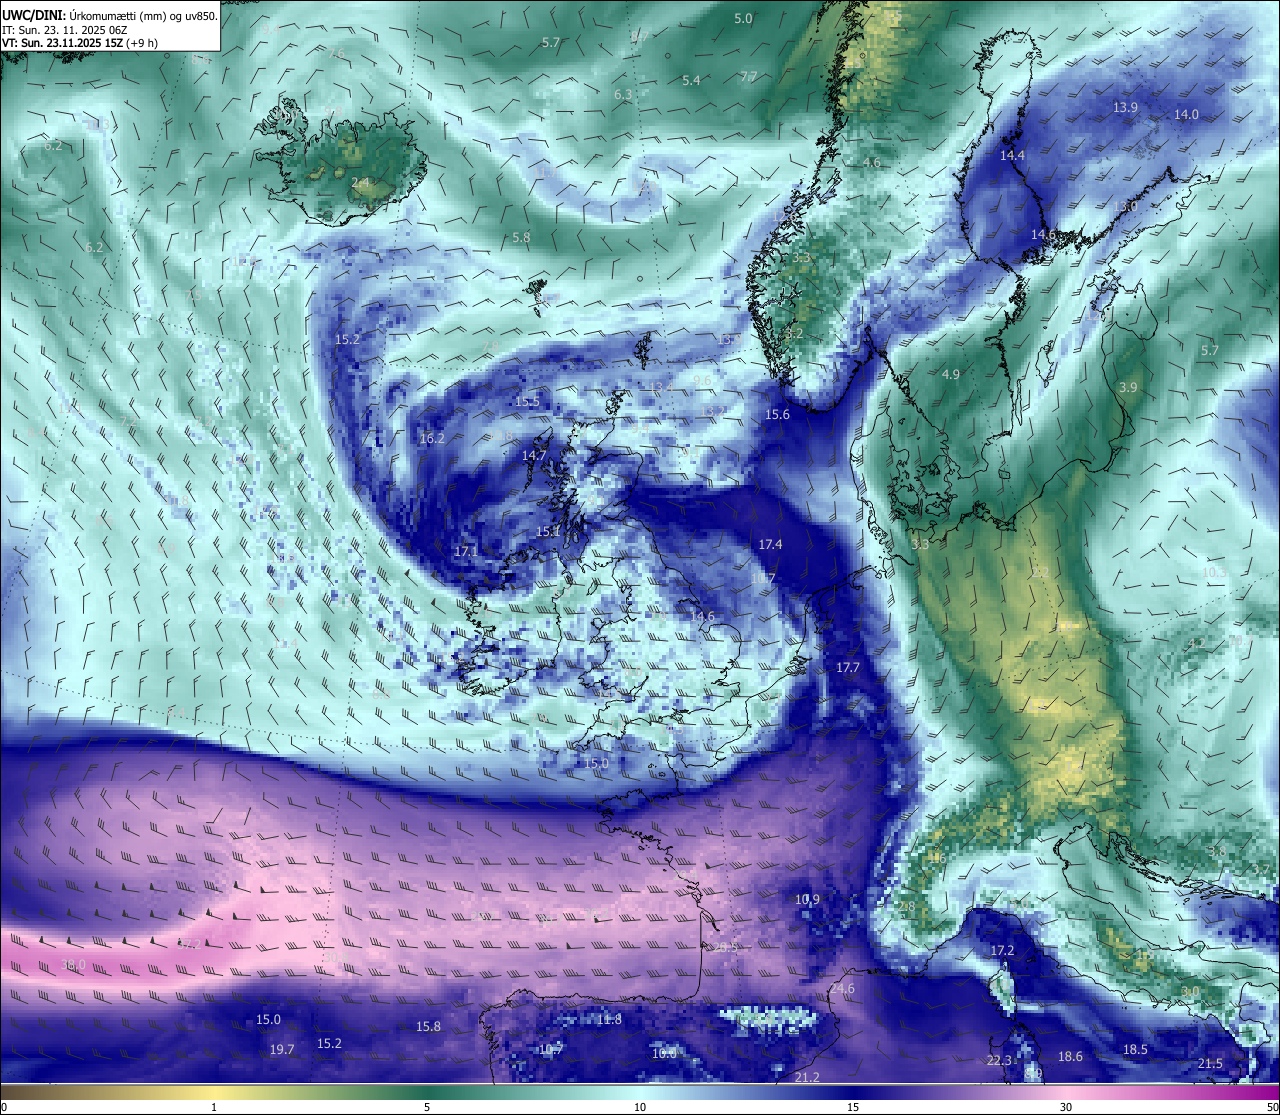Click the 6.3 value label
Image resolution: width=1280 pixels, height=1115 pixels.
point(623,94)
